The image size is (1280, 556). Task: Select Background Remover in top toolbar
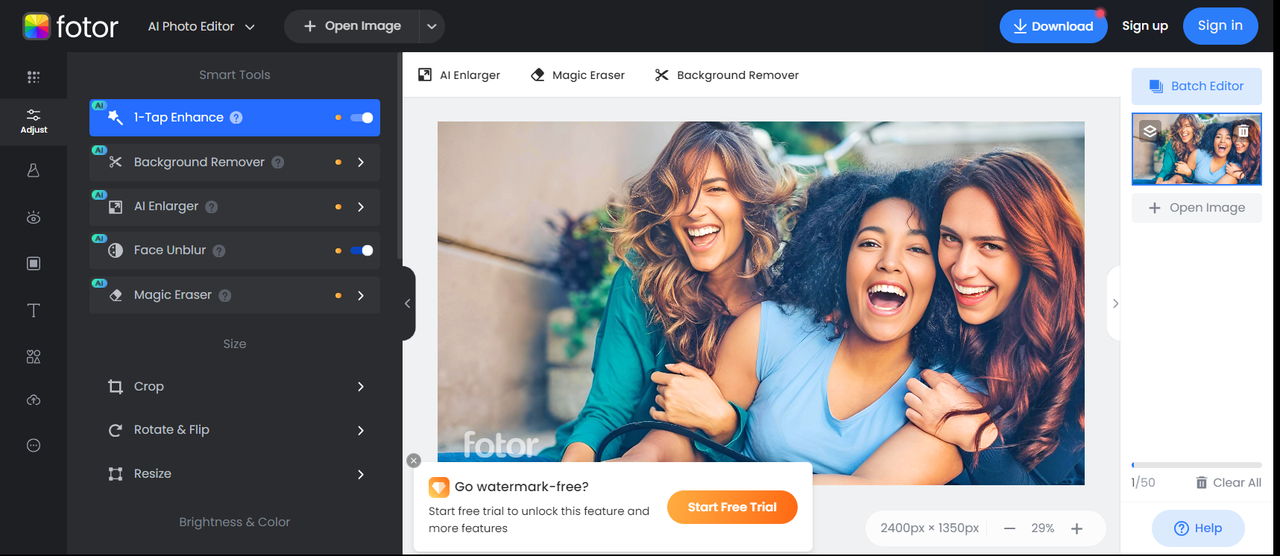tap(727, 75)
